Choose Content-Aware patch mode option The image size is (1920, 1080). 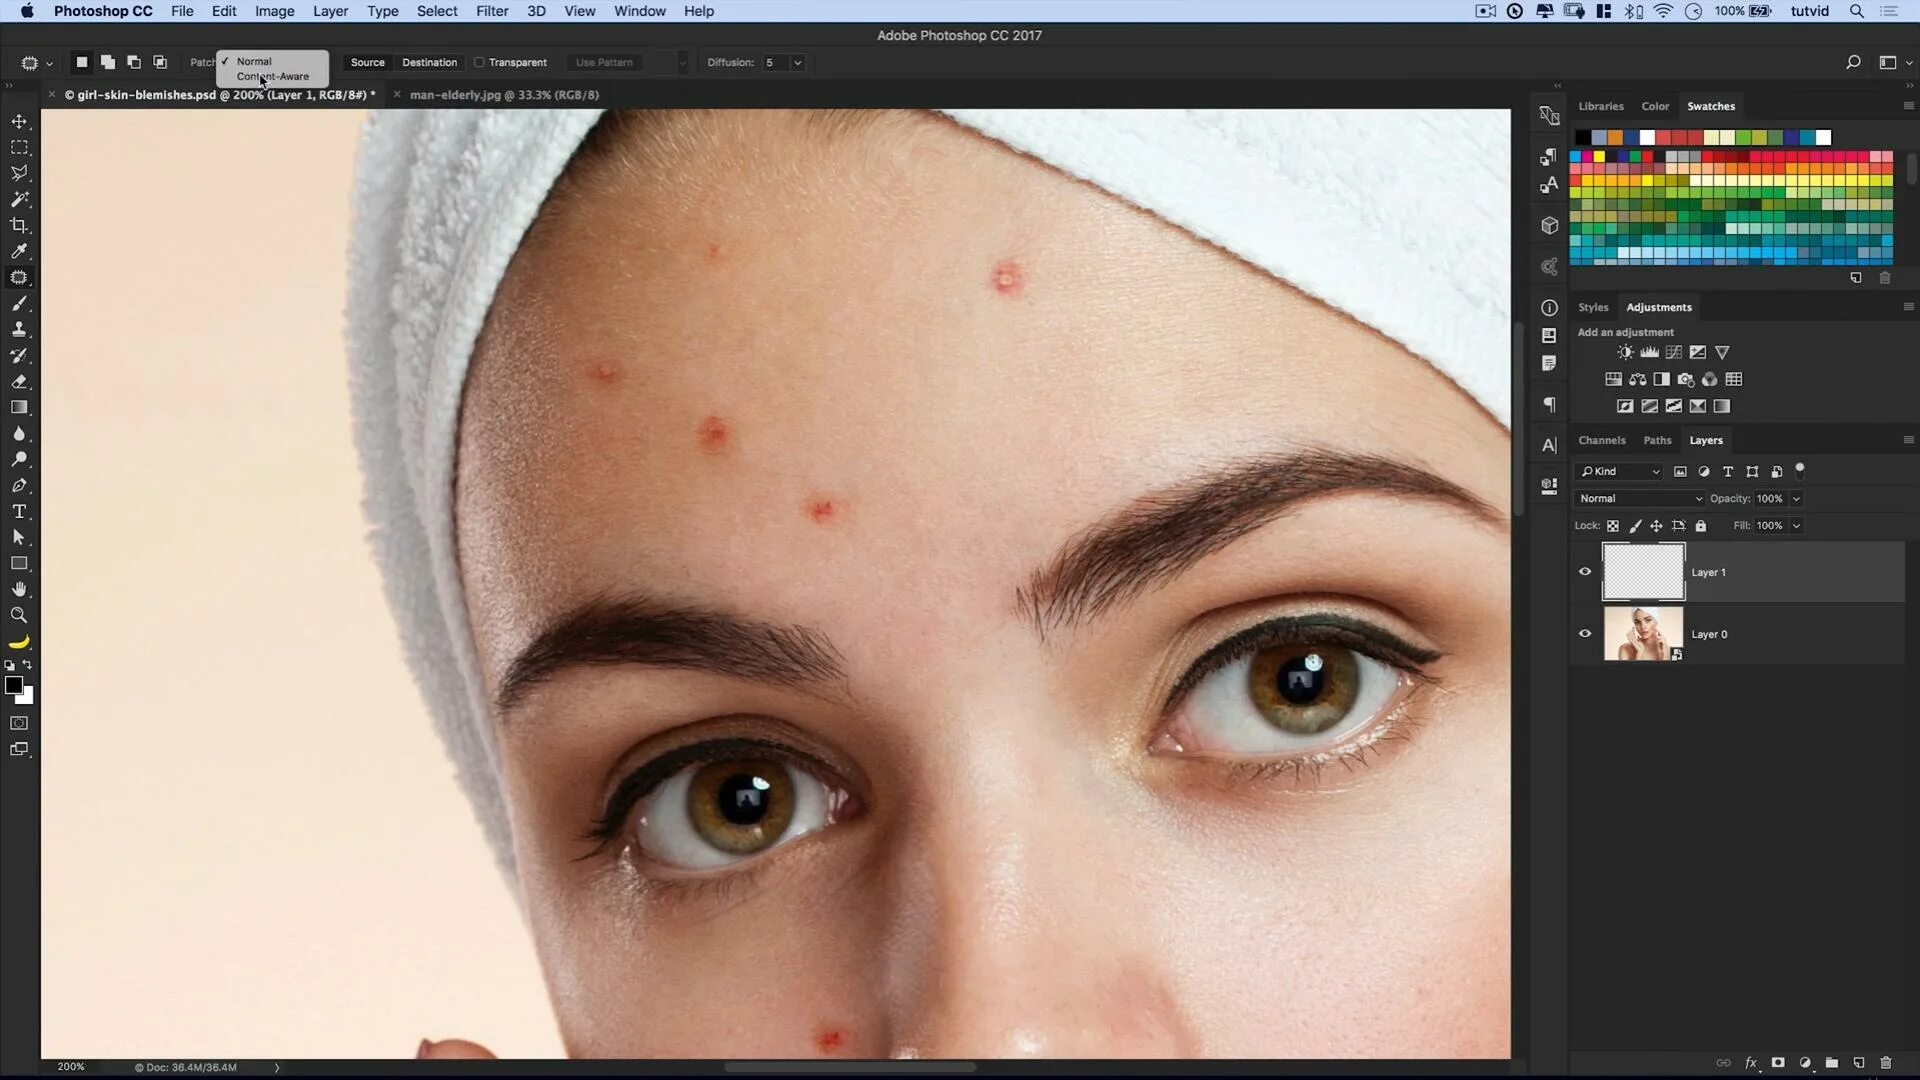click(x=273, y=77)
